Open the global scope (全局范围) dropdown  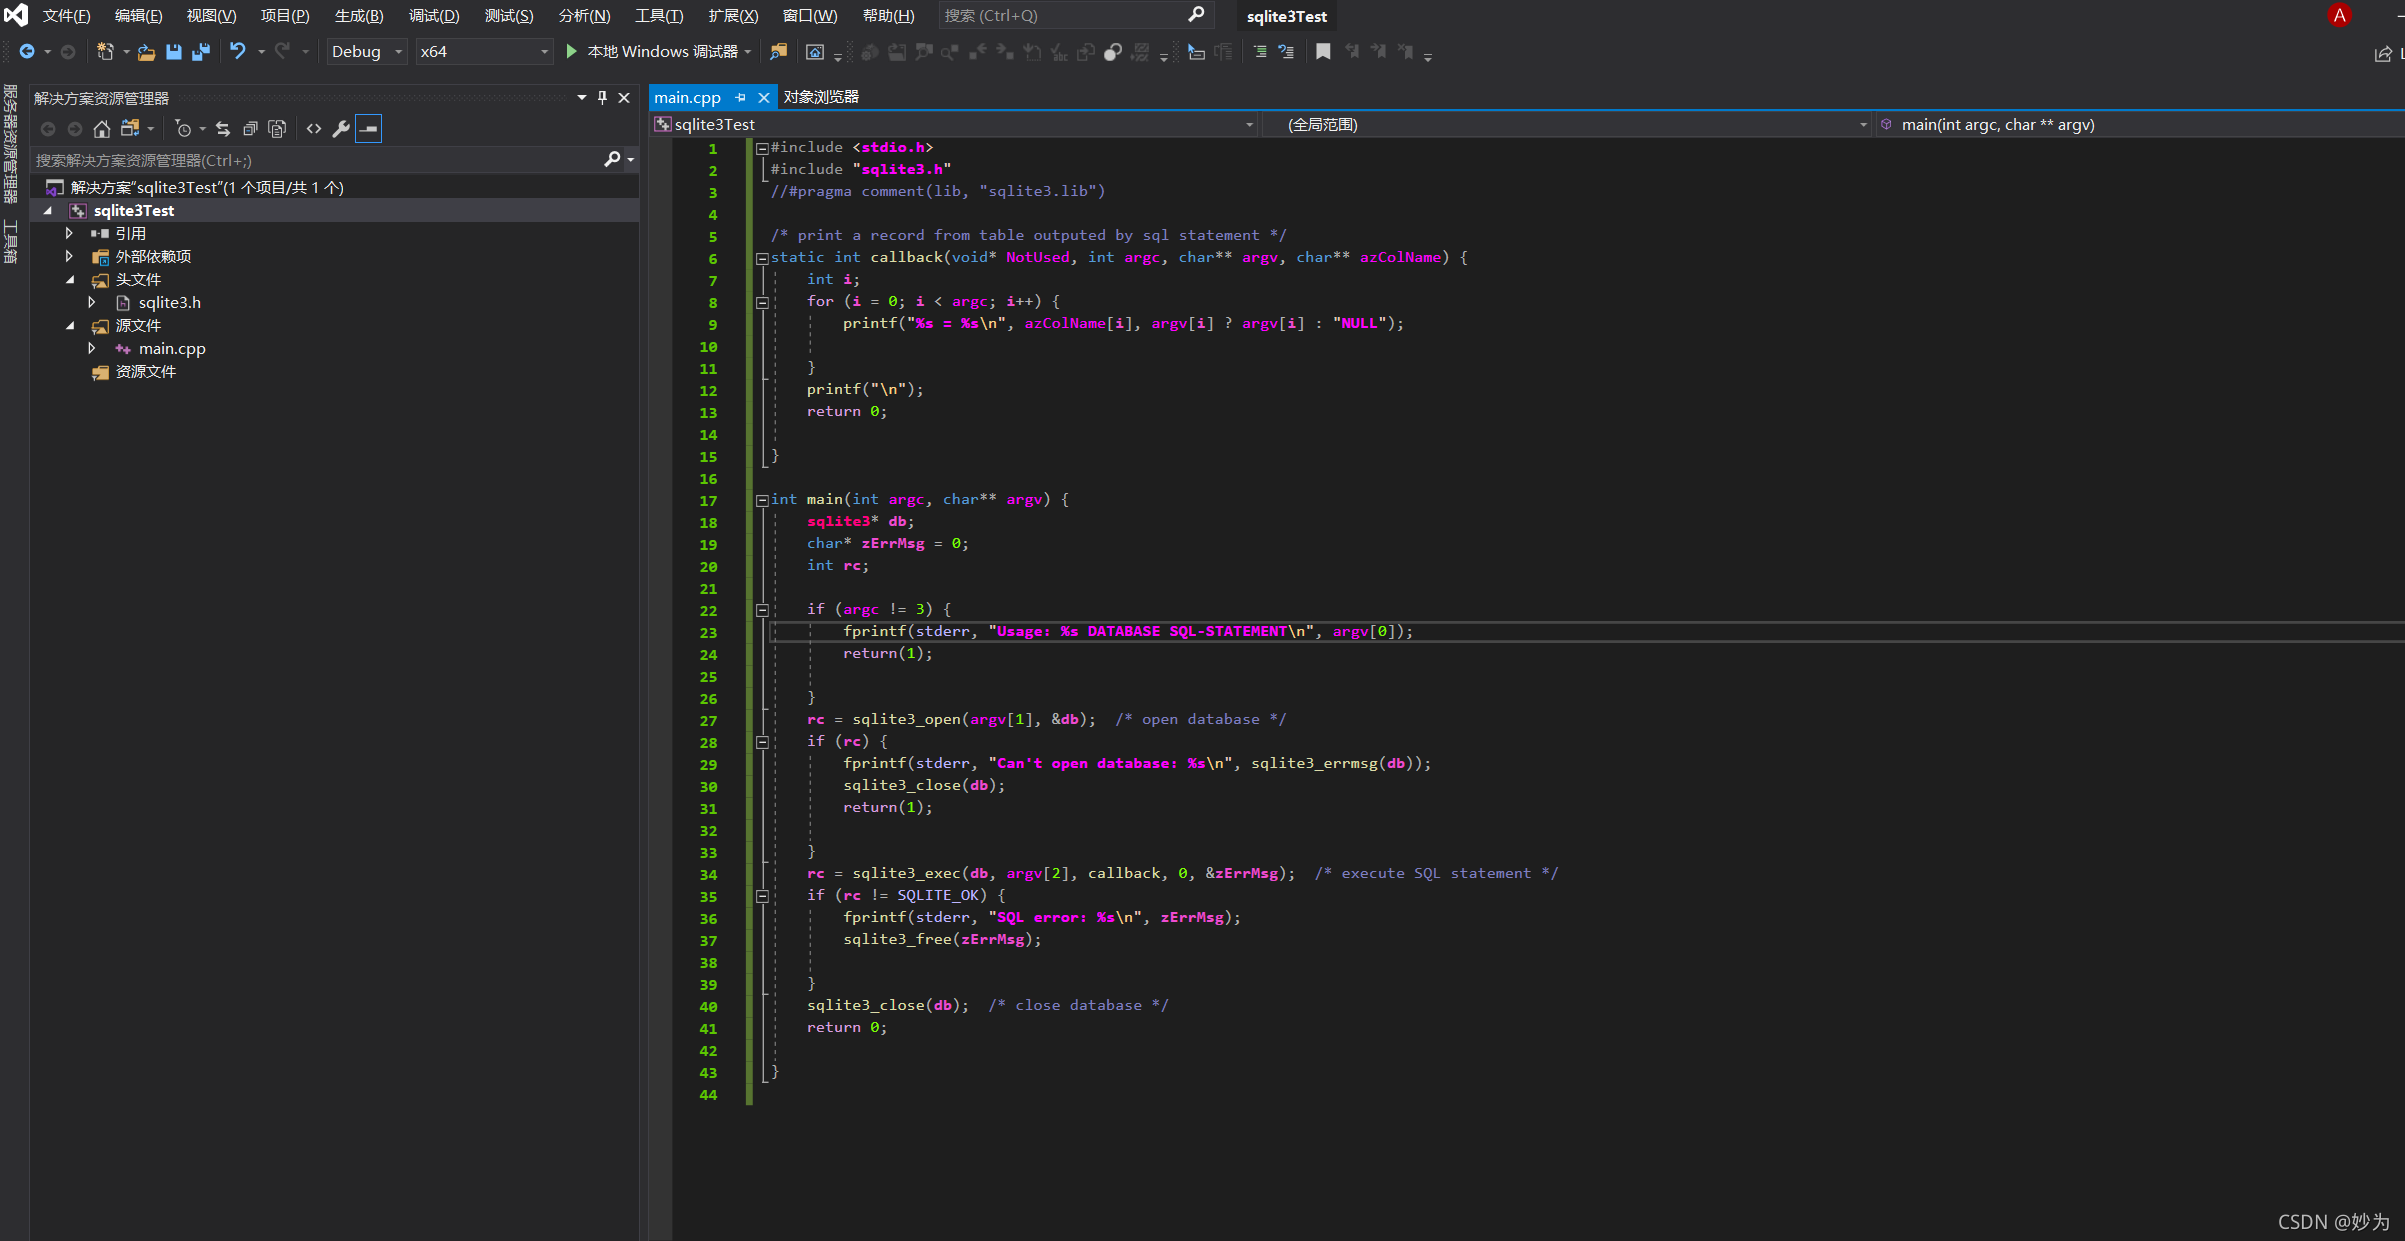coord(1568,125)
